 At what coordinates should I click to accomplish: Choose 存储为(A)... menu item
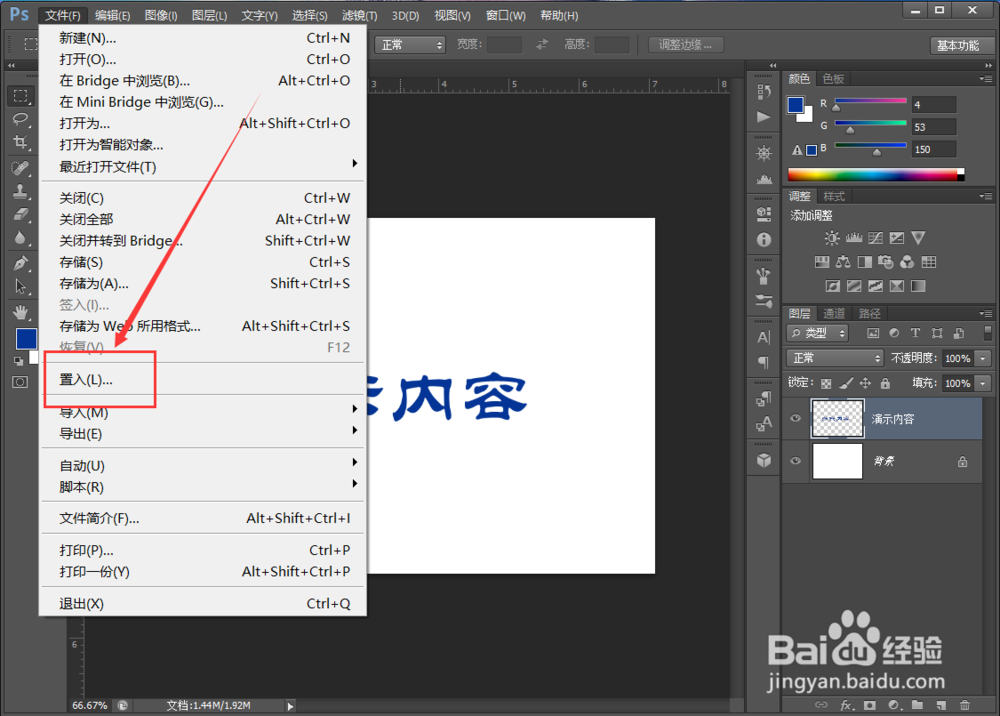pyautogui.click(x=203, y=283)
